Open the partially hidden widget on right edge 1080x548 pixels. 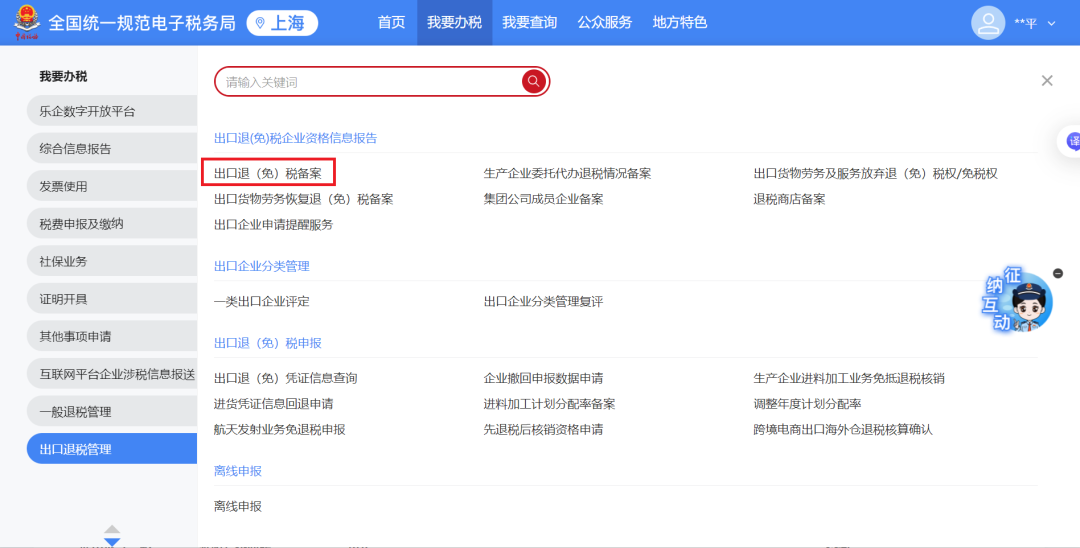pyautogui.click(x=1070, y=143)
